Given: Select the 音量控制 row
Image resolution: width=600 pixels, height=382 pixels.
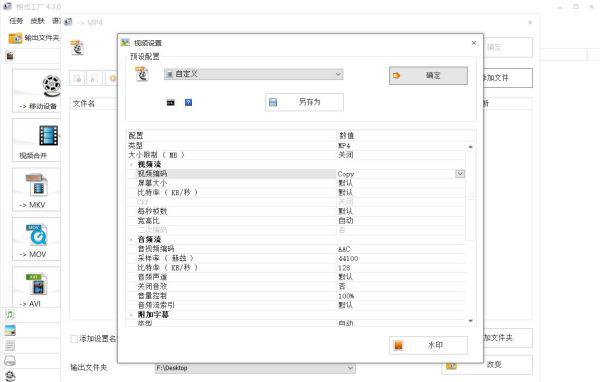Looking at the screenshot, I should point(296,296).
